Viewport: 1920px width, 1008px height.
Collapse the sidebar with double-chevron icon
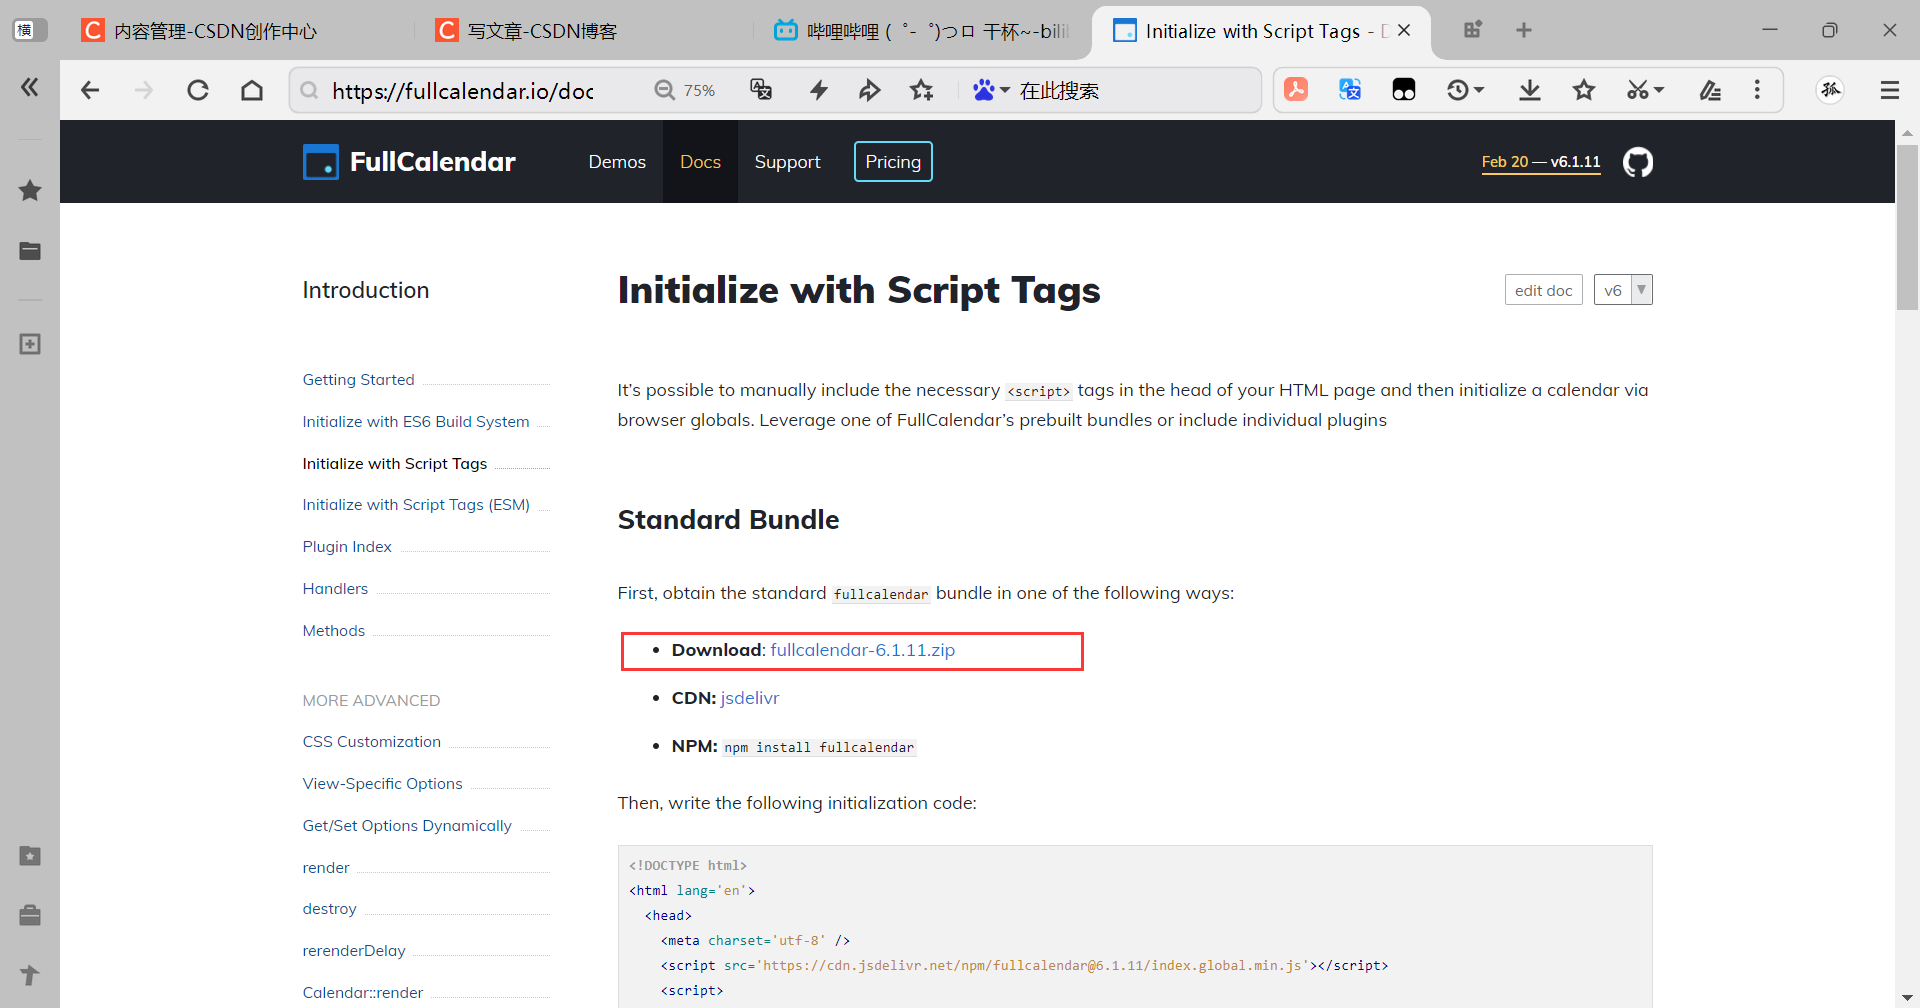[30, 87]
